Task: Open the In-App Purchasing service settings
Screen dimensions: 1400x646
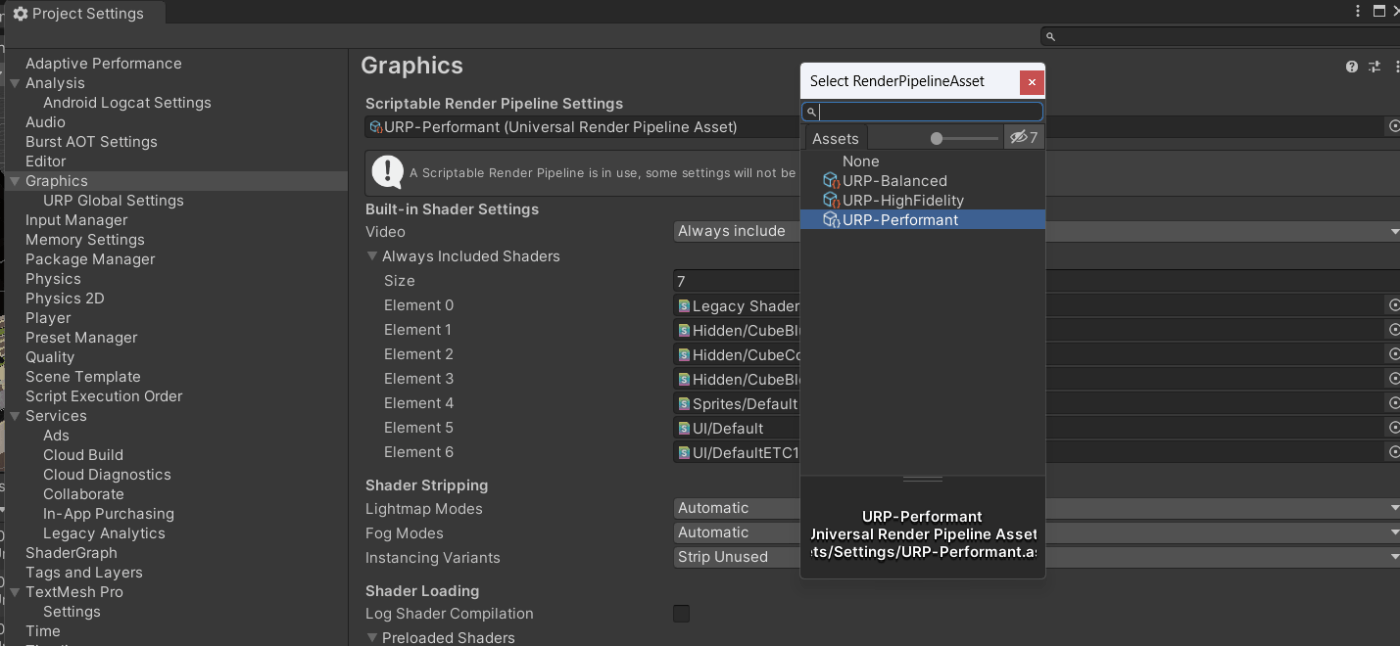Action: point(108,514)
